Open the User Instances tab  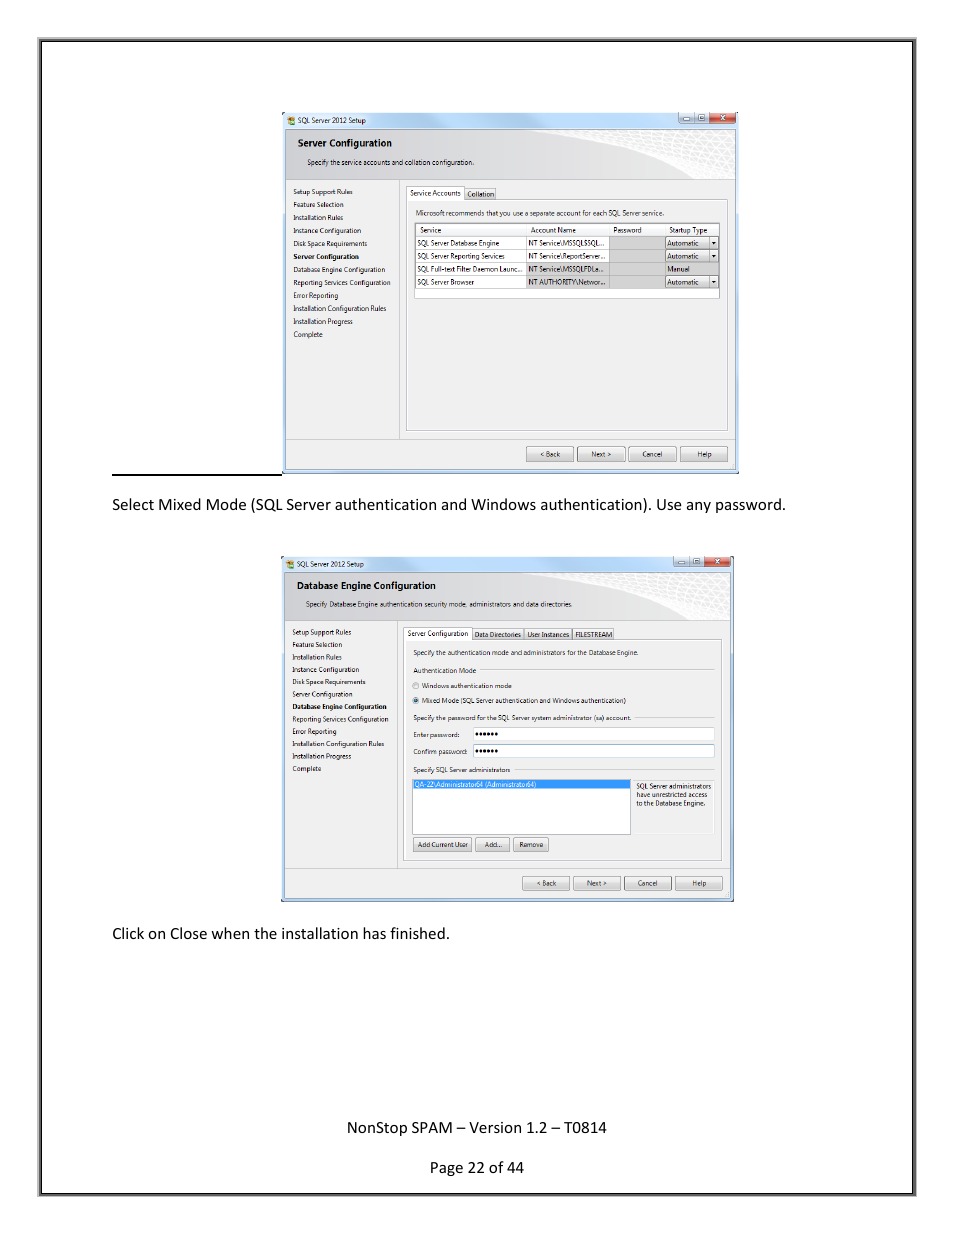click(x=548, y=634)
